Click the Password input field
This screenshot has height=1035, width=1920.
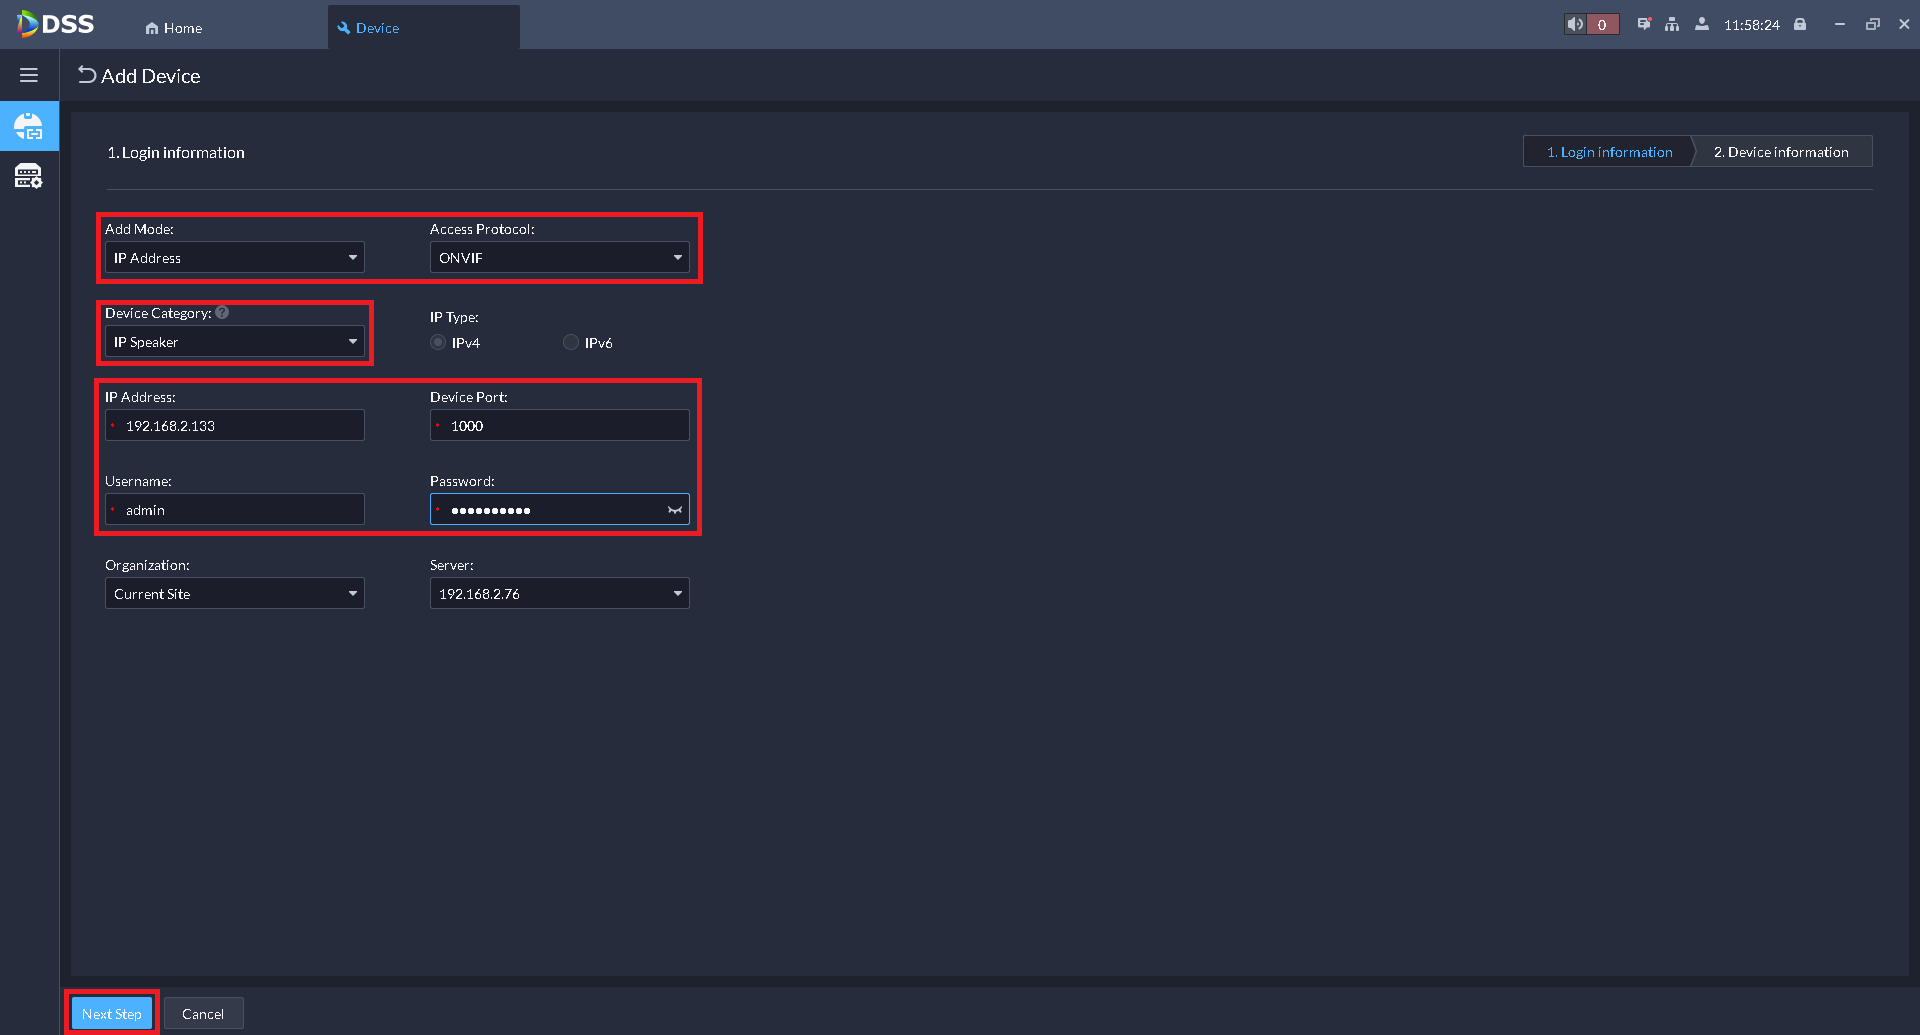pos(560,509)
